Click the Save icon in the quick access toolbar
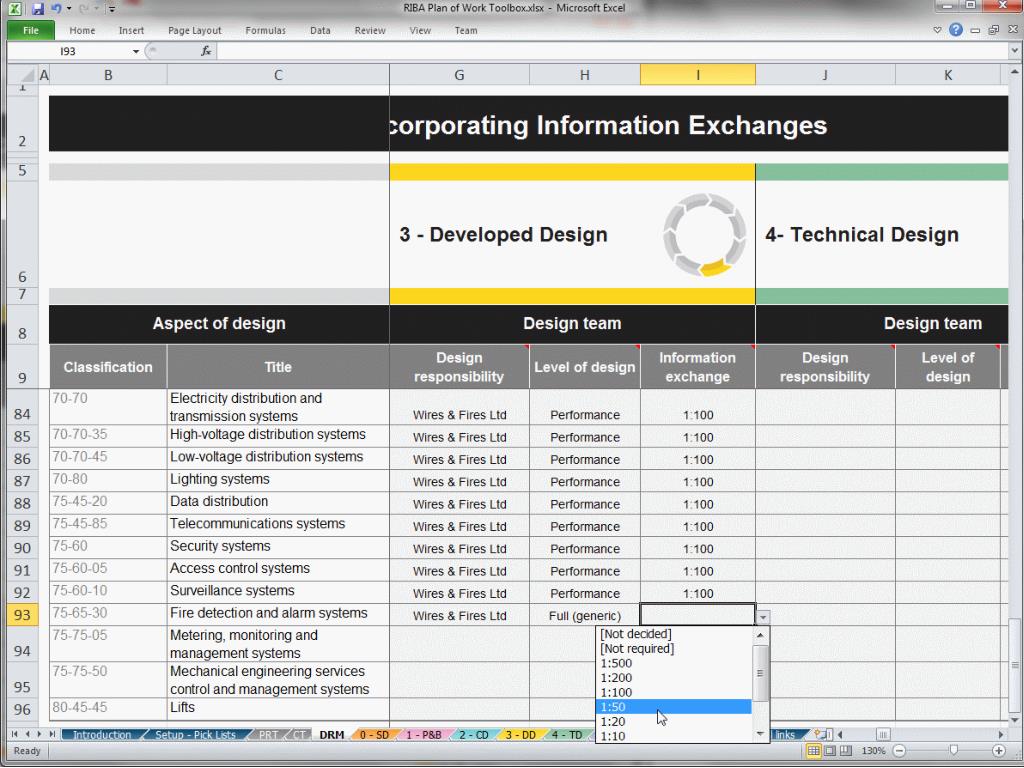 pos(37,8)
